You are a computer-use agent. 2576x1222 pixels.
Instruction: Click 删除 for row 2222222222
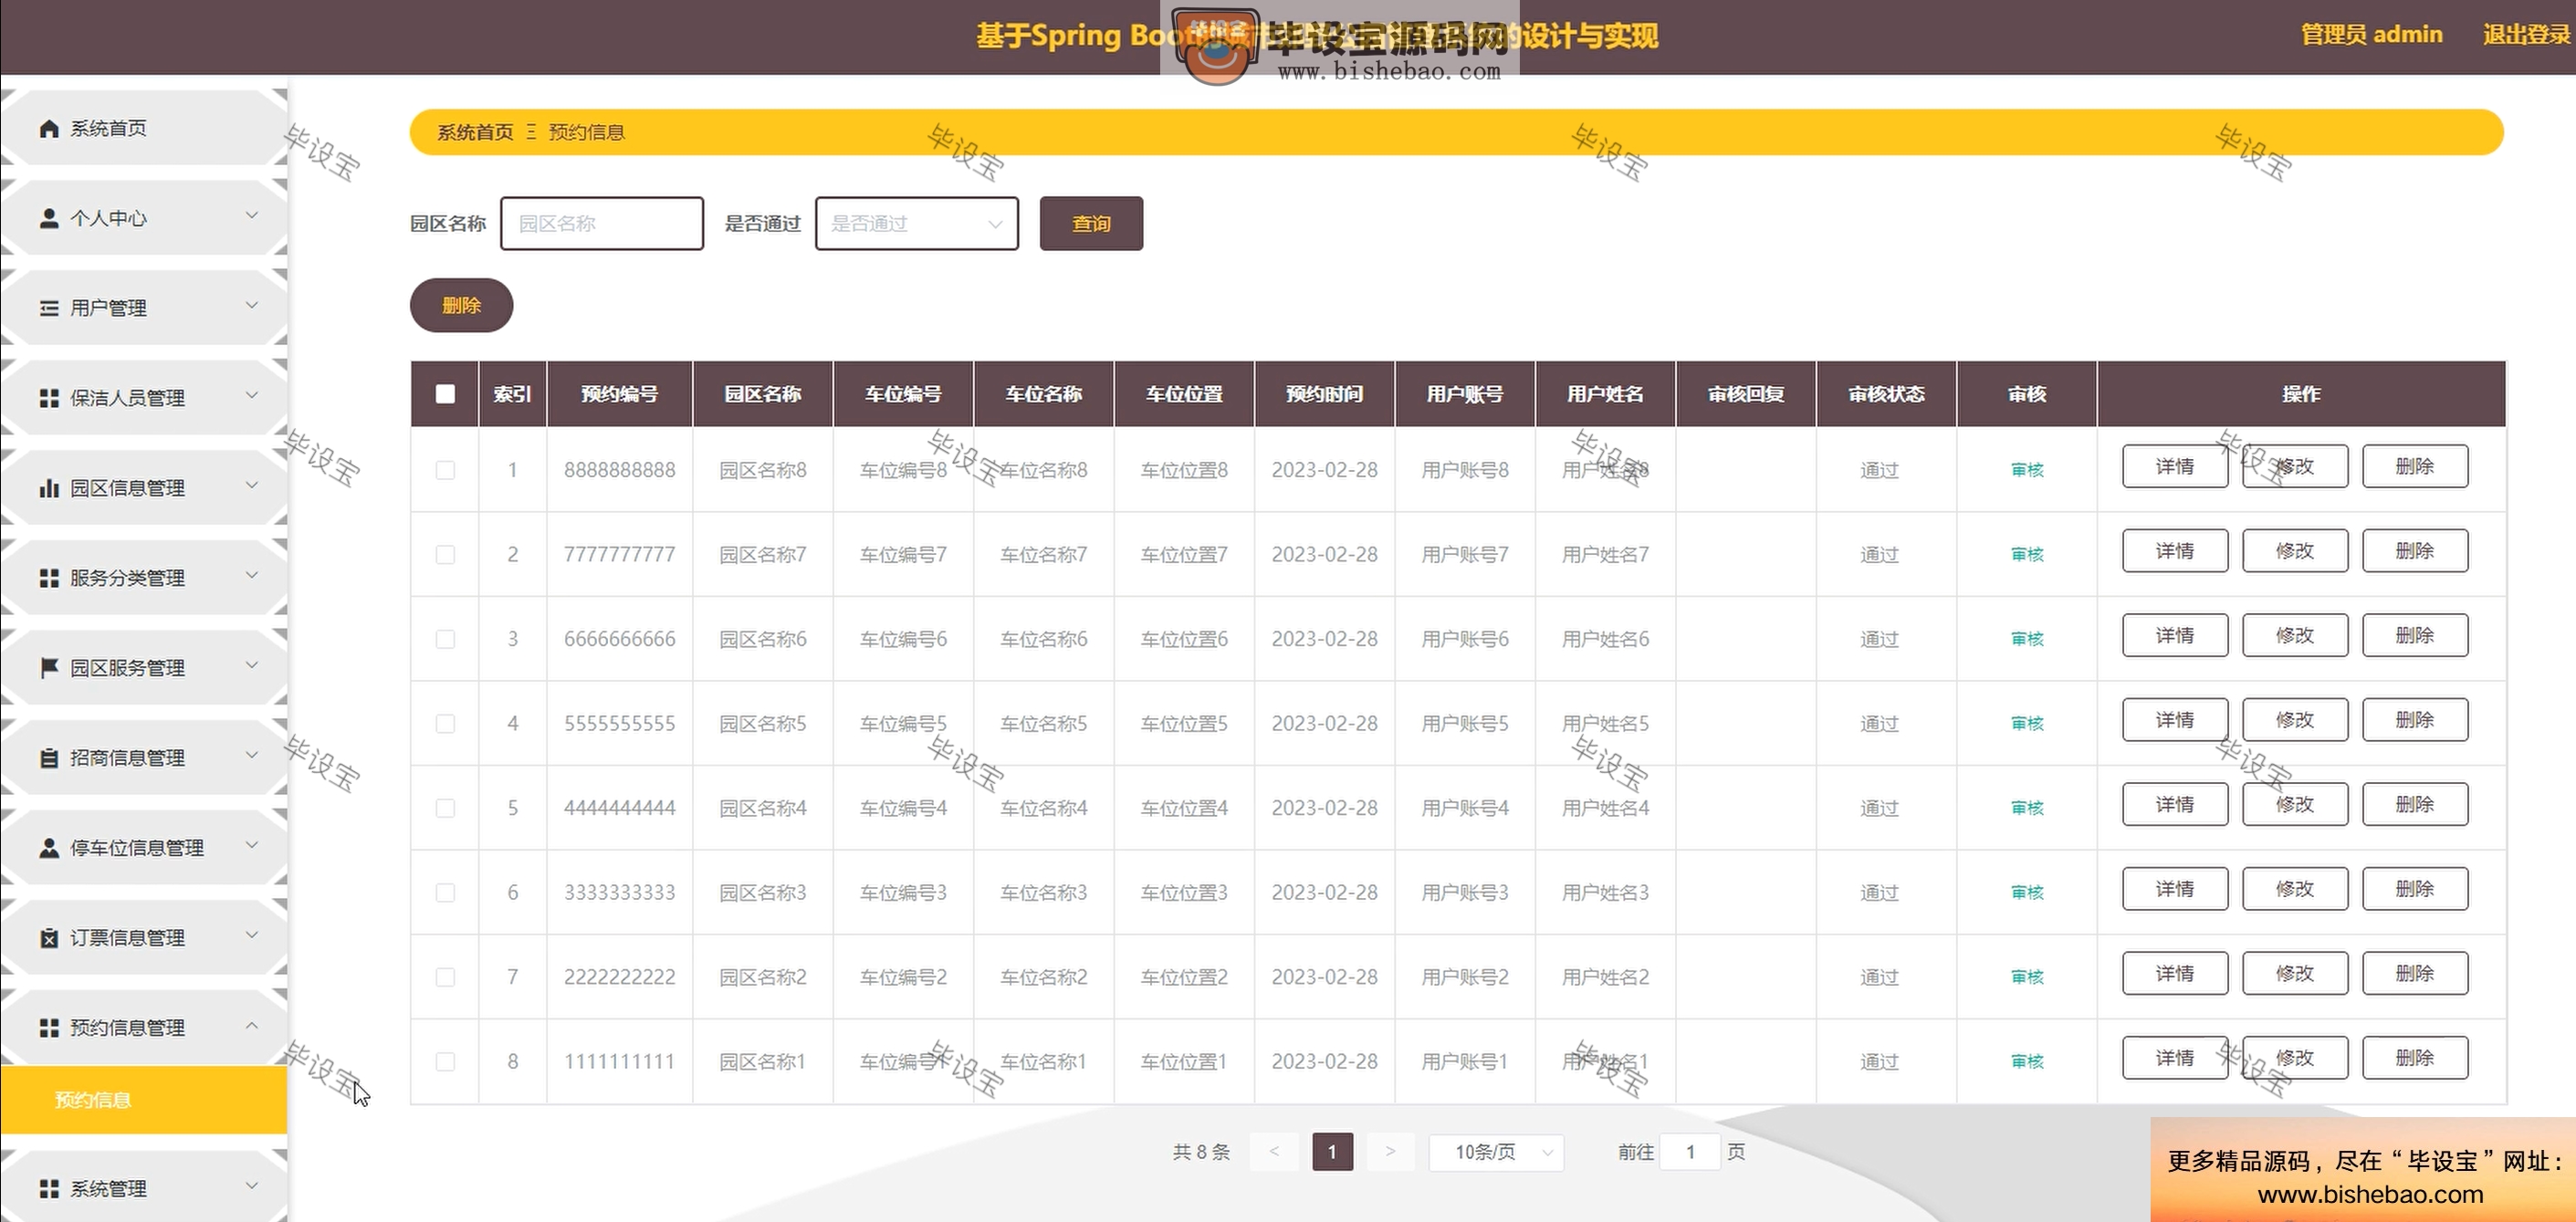tap(2415, 973)
